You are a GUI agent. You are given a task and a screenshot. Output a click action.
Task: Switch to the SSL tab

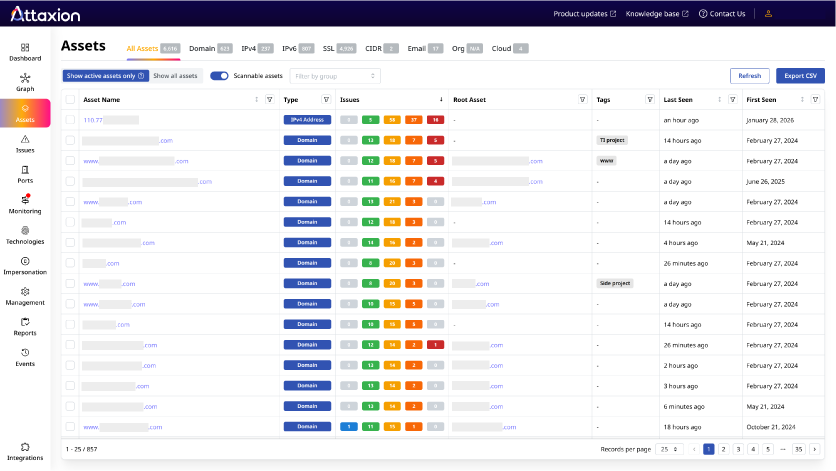(328, 48)
